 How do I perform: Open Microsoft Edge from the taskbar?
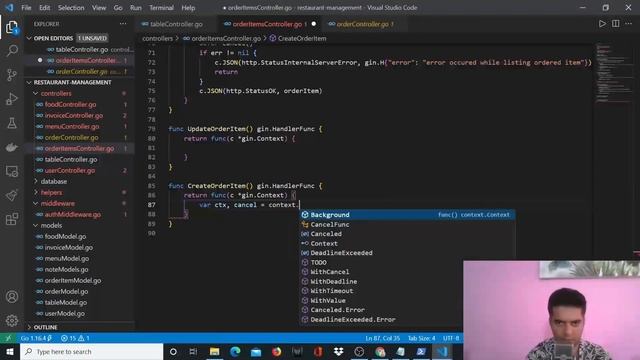coord(235,351)
